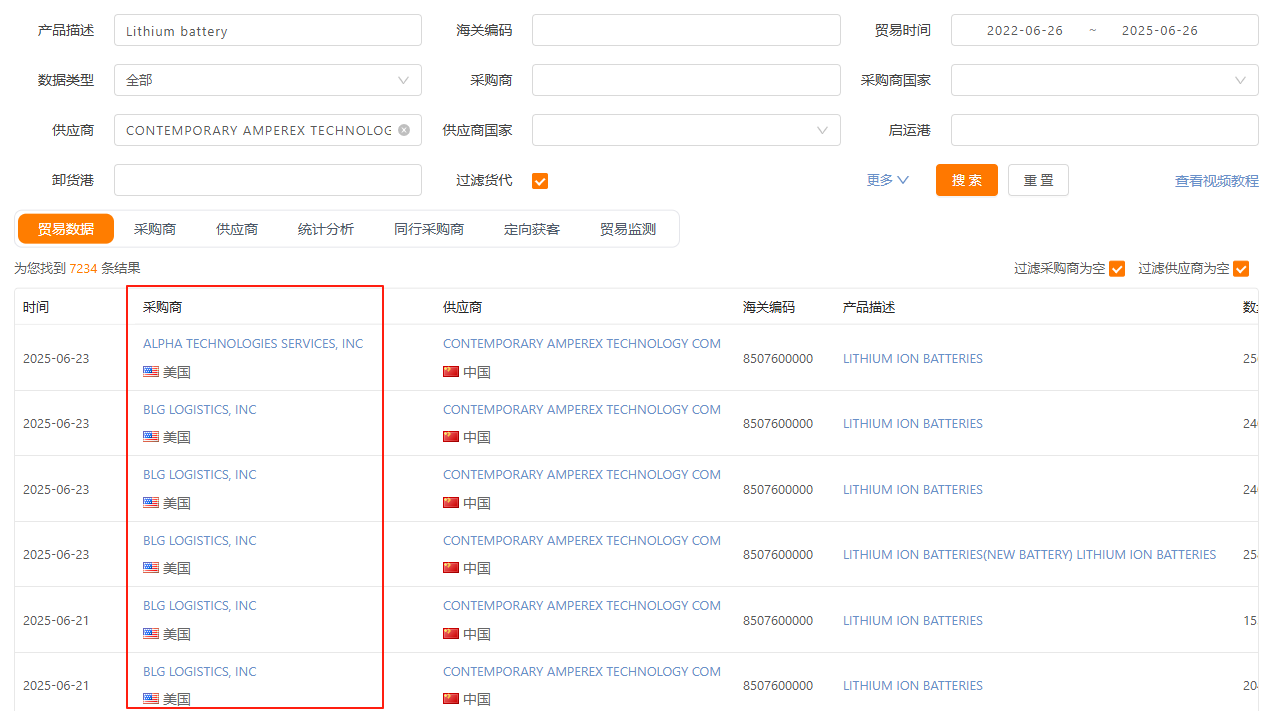Click the 重置 button

pos(1038,180)
